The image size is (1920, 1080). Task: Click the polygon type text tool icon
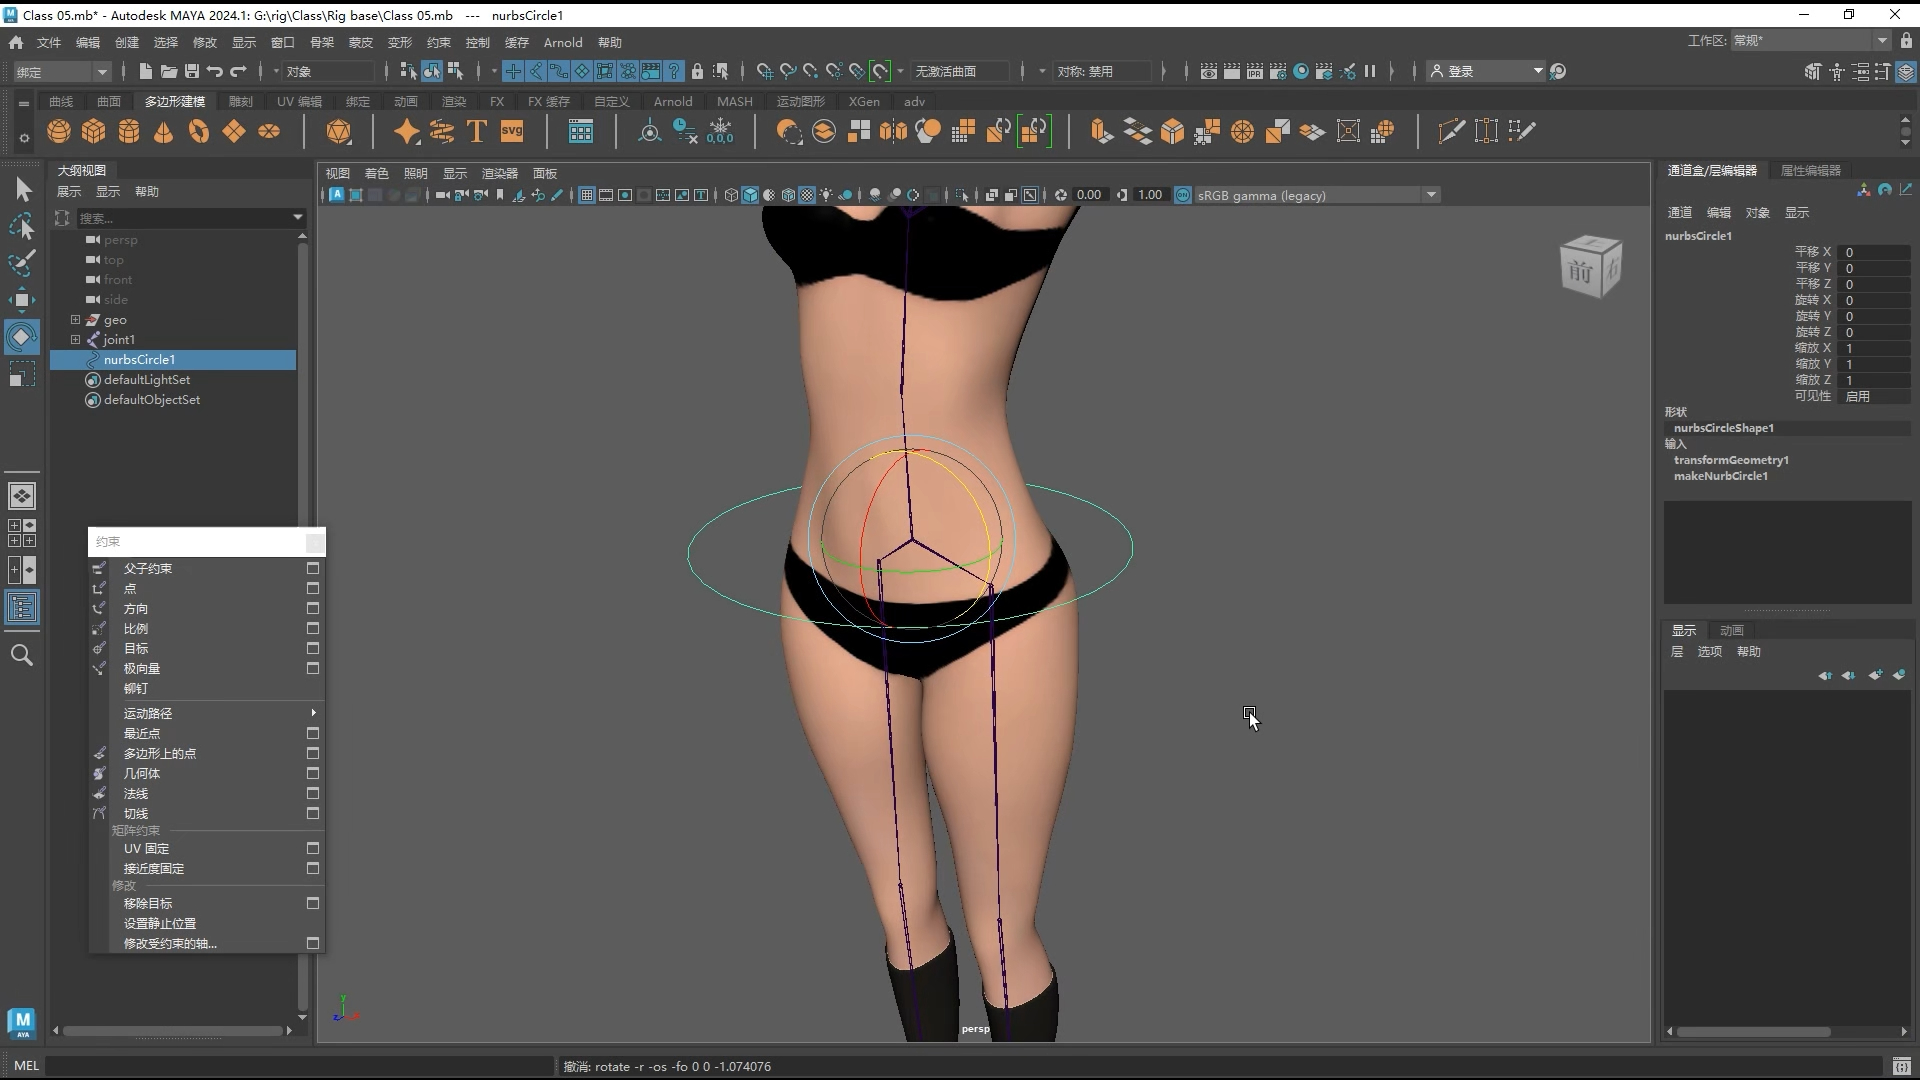point(477,131)
